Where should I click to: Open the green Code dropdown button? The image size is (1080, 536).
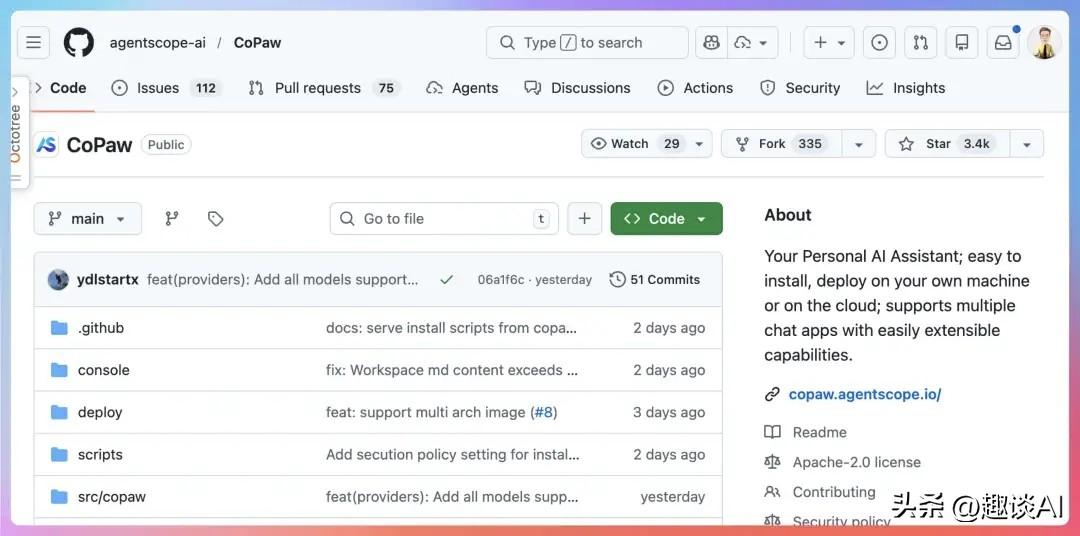tap(666, 218)
